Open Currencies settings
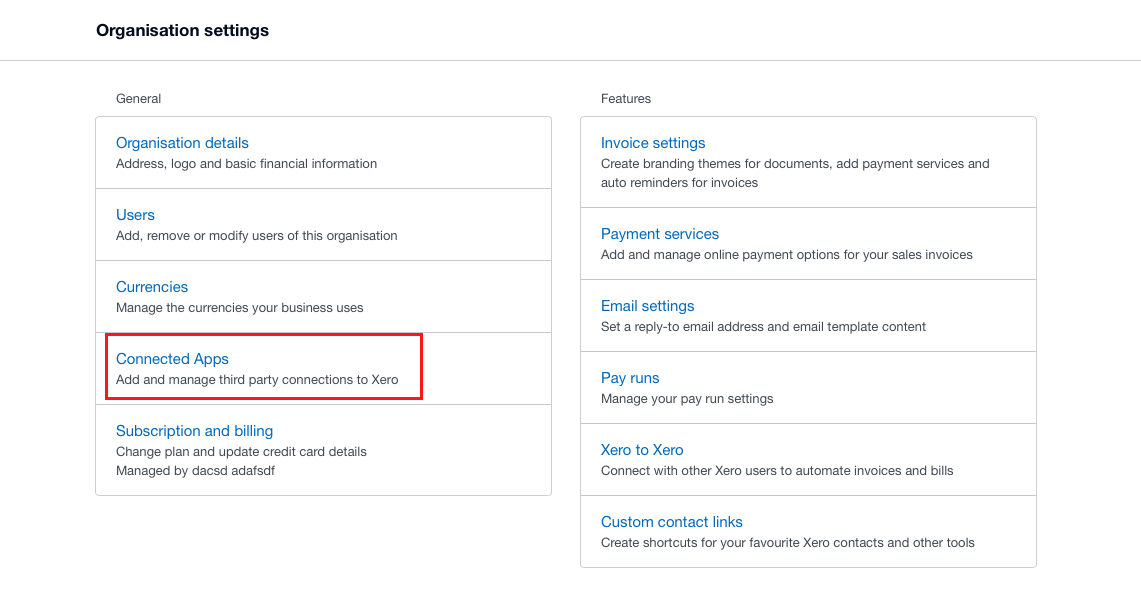This screenshot has height=594, width=1141. point(152,287)
